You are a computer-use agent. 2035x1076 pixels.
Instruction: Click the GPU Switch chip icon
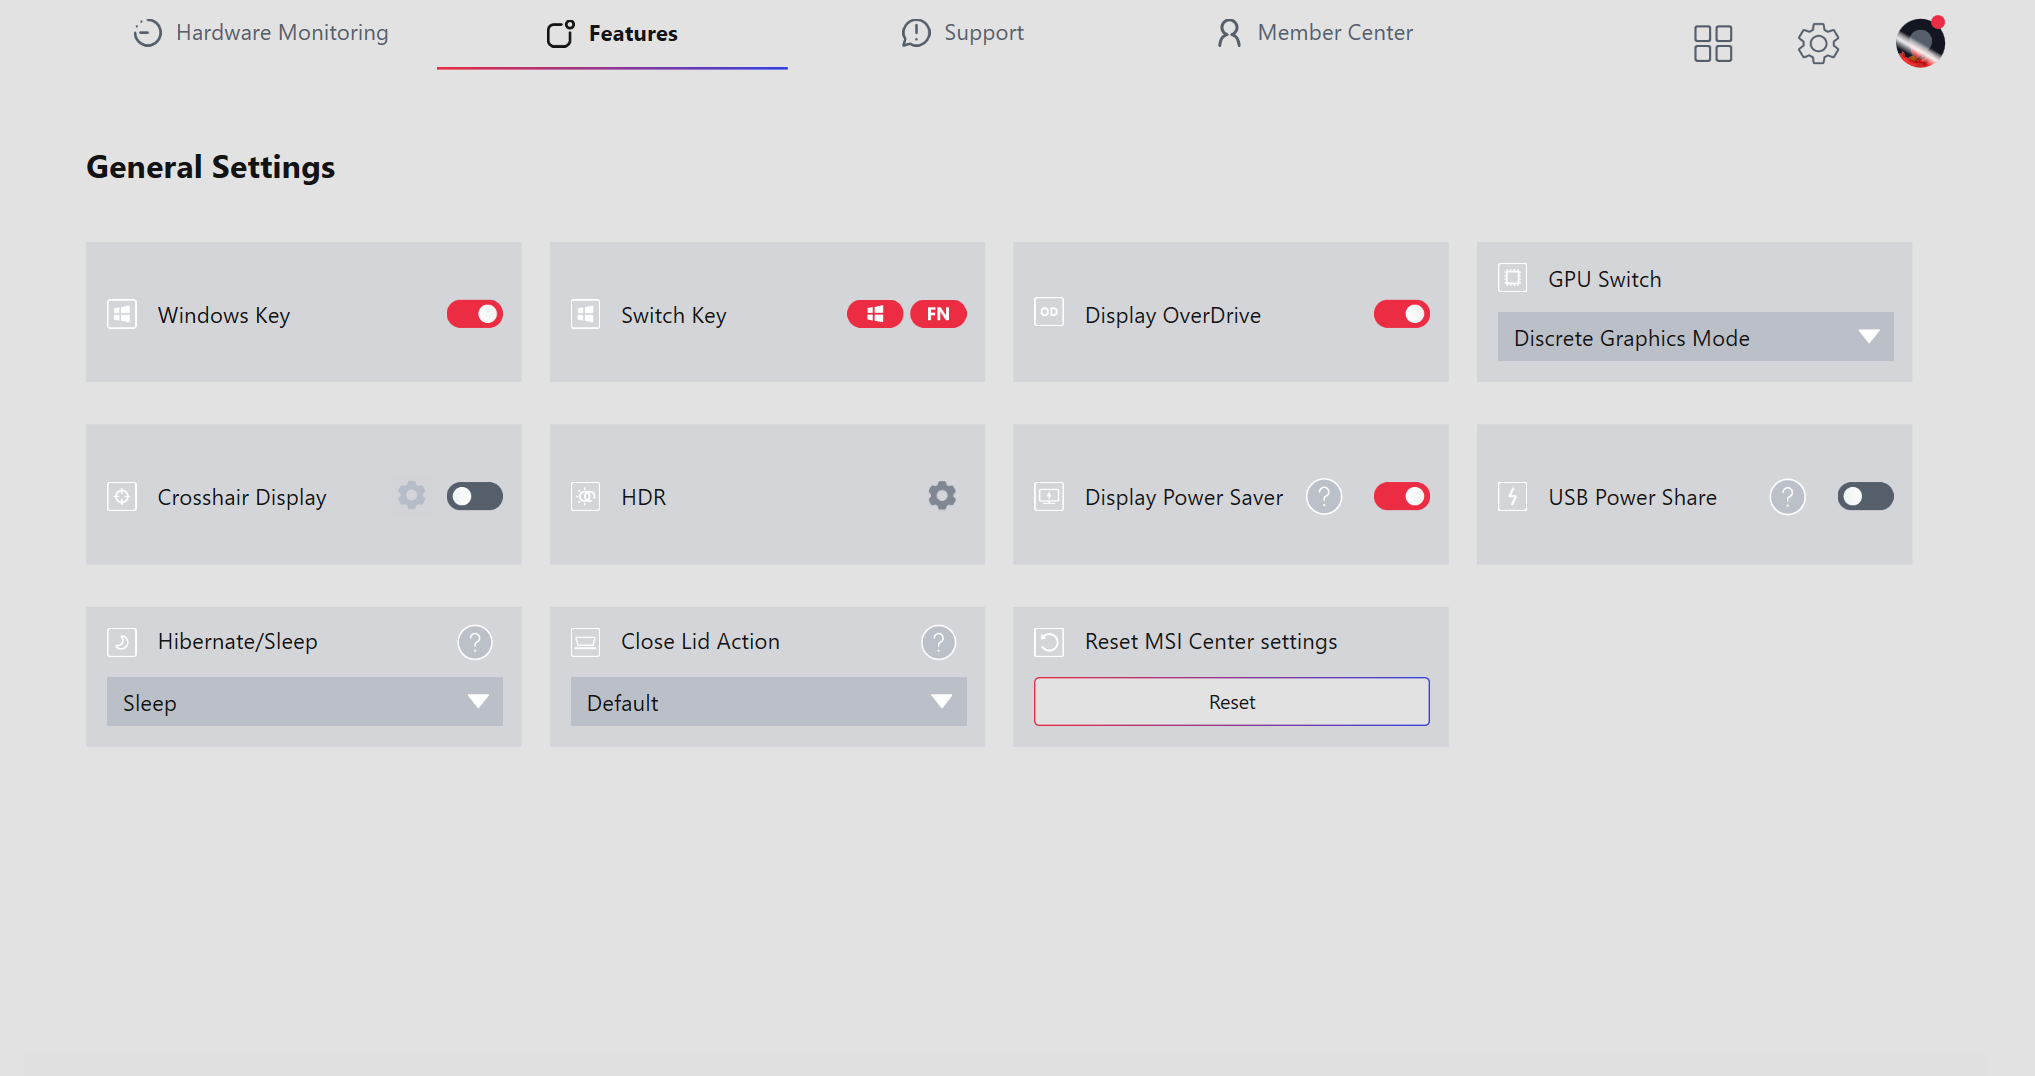pos(1512,277)
